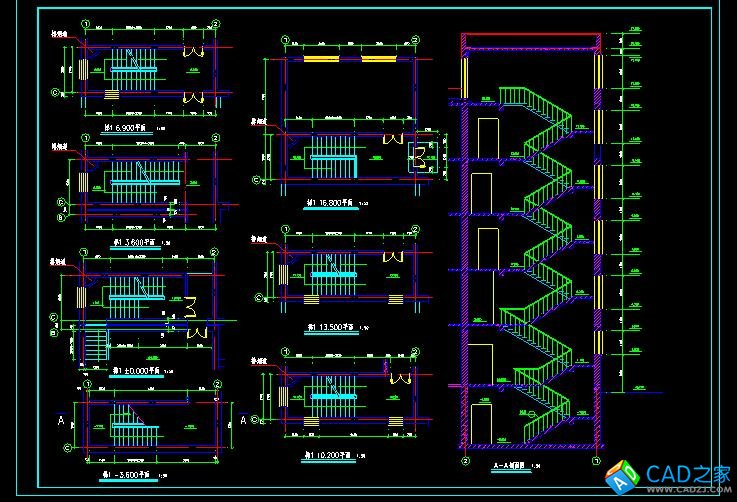The width and height of the screenshot is (737, 502).
Task: Select the left yellow window in 16.800 plan
Action: 321,59
